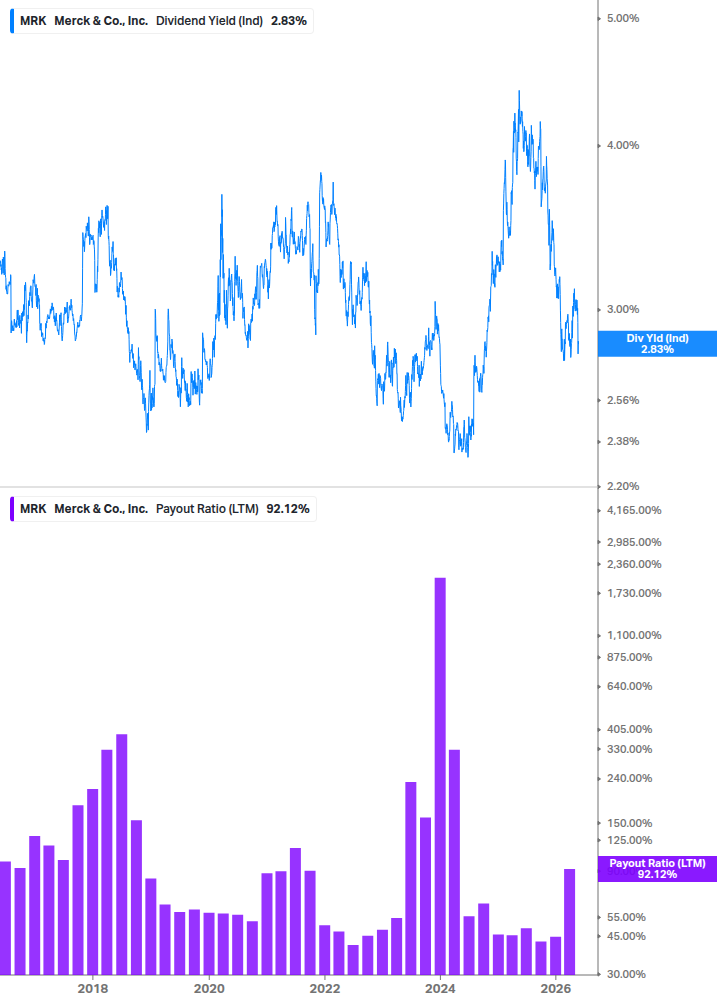Click the Div Yld (Ind) 2.83% value tag
The image size is (717, 1005).
[x=657, y=344]
